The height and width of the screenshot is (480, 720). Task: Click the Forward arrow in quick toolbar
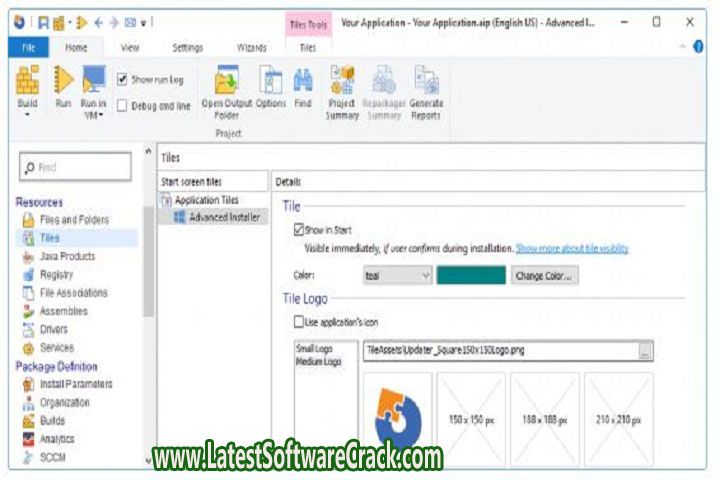(114, 22)
